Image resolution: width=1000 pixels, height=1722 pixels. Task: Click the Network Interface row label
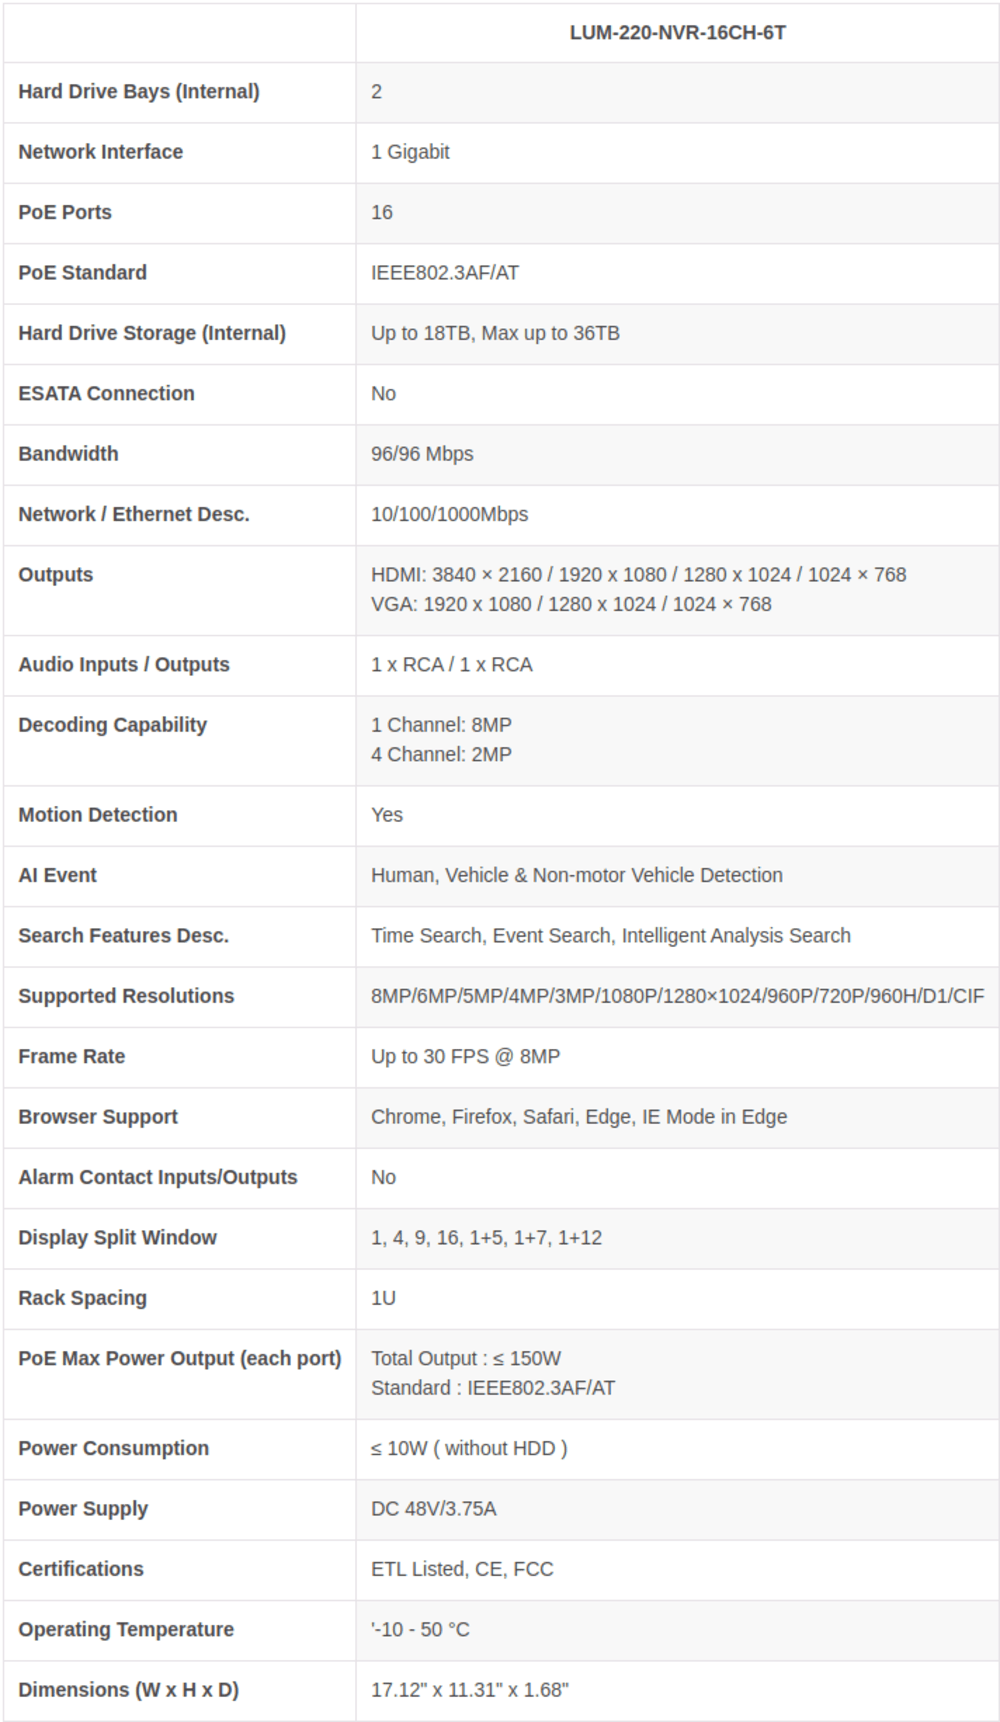pos(101,152)
